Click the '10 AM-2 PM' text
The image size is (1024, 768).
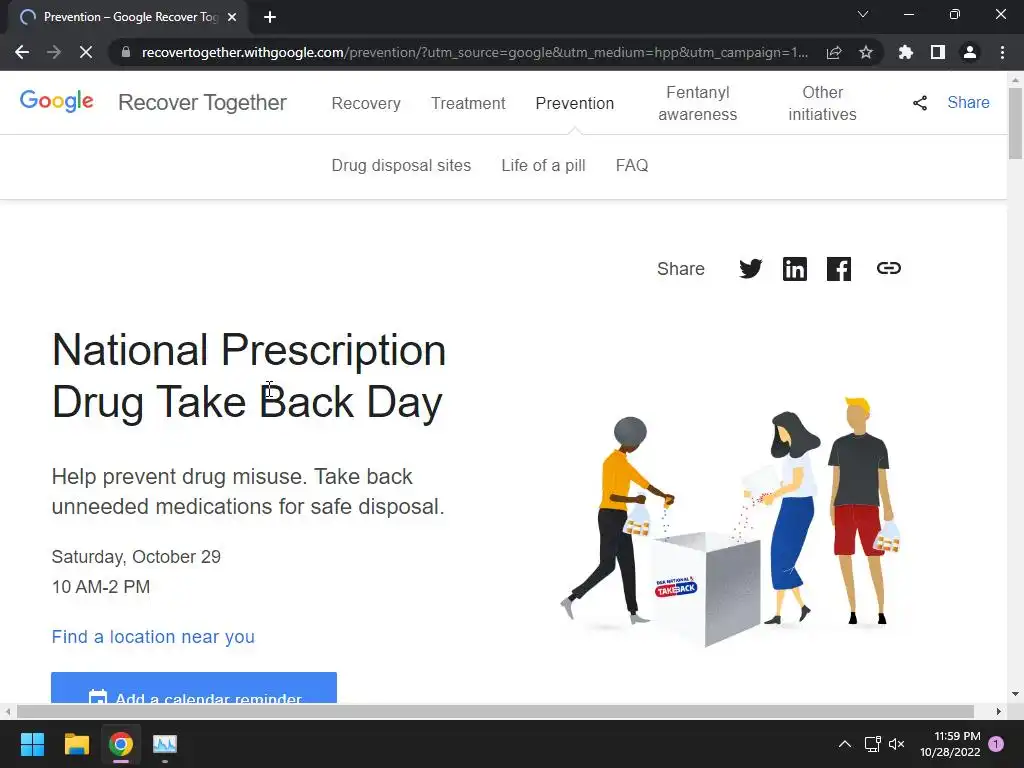click(x=101, y=587)
